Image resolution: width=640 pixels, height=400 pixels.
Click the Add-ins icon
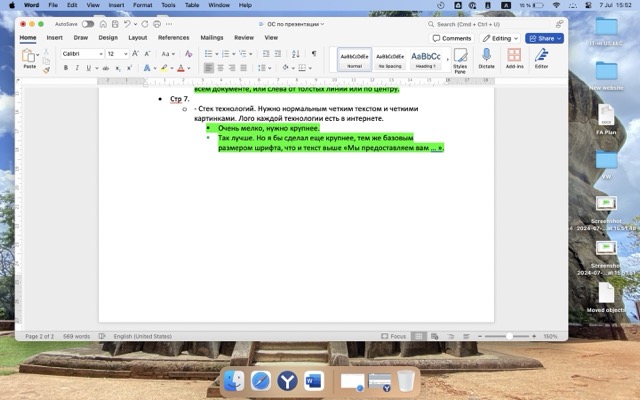point(514,58)
